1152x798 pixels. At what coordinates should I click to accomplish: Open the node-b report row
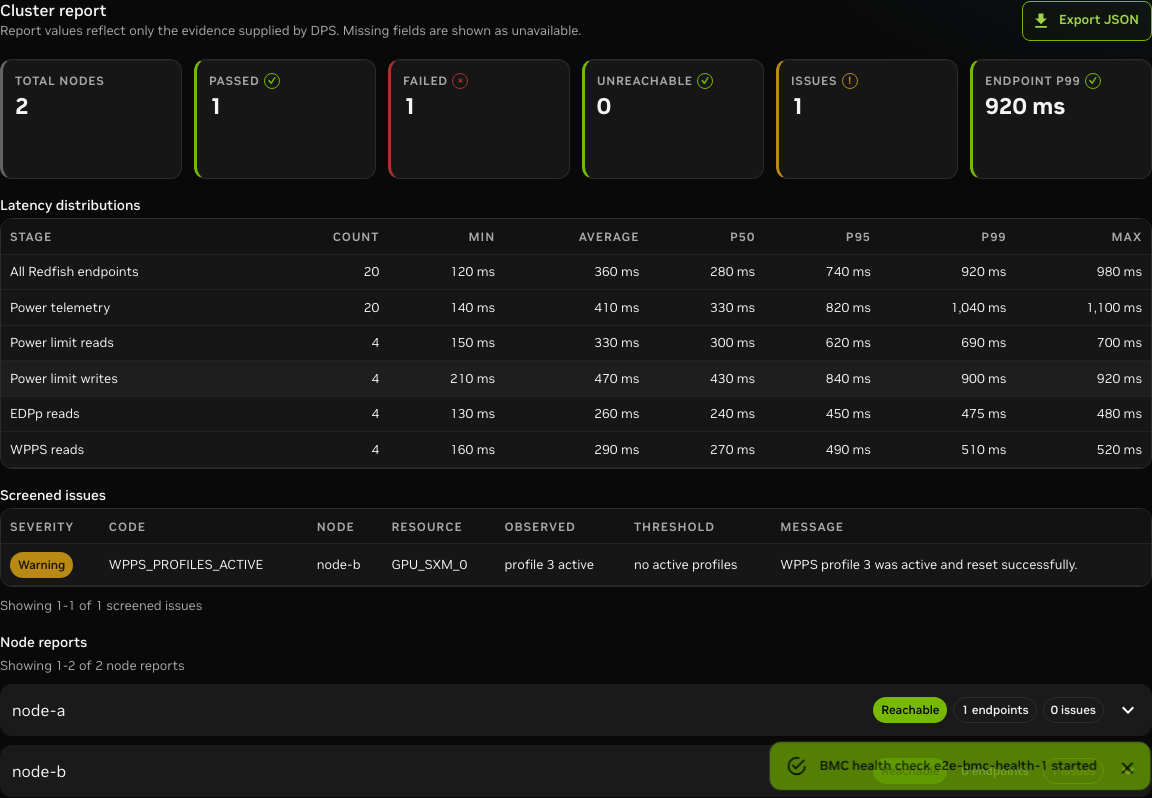click(576, 772)
